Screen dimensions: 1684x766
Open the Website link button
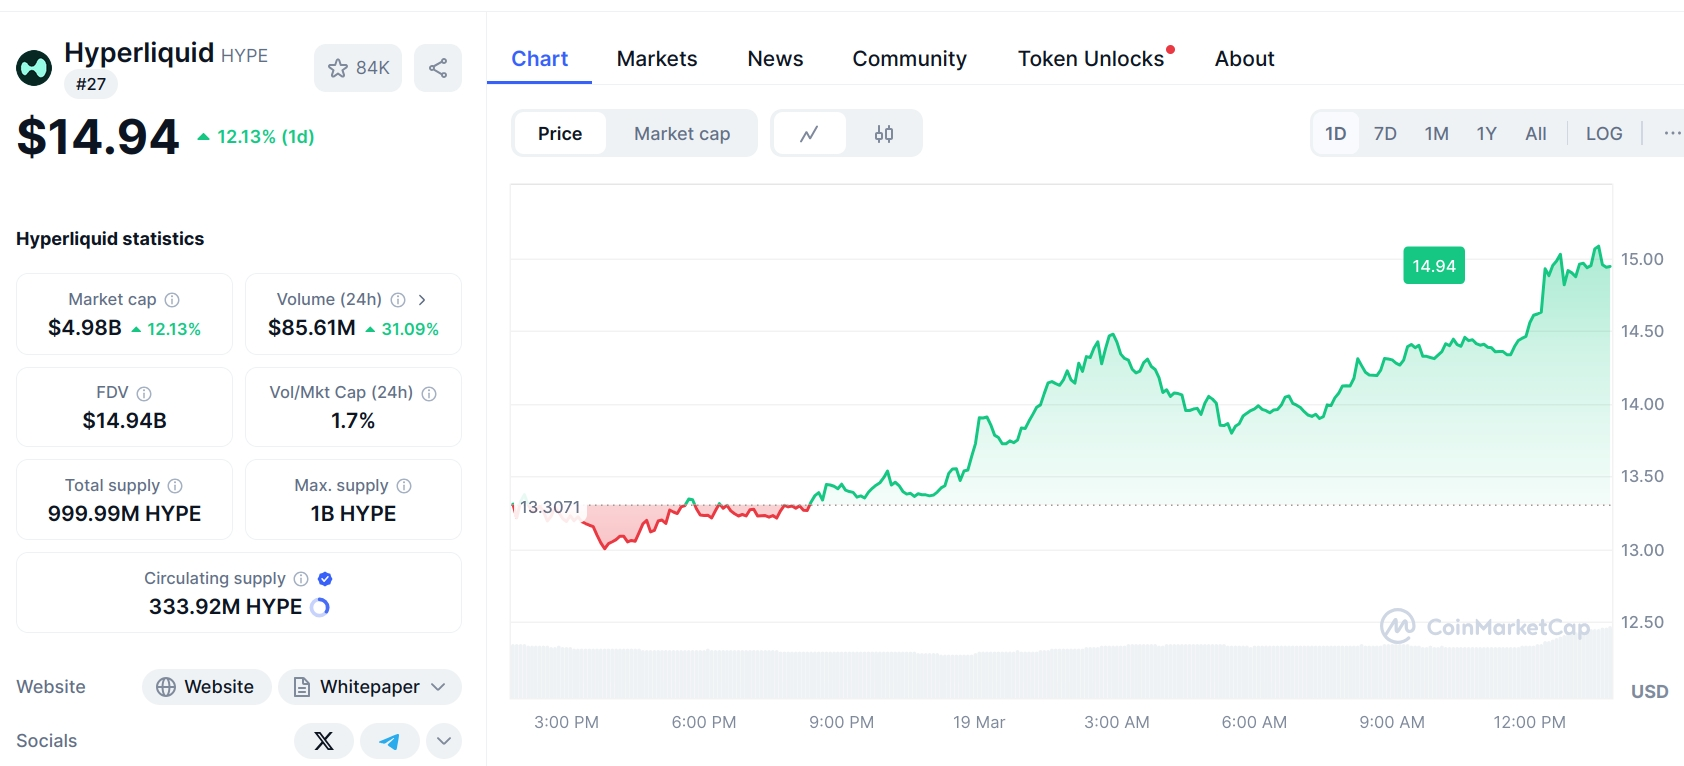coord(206,687)
